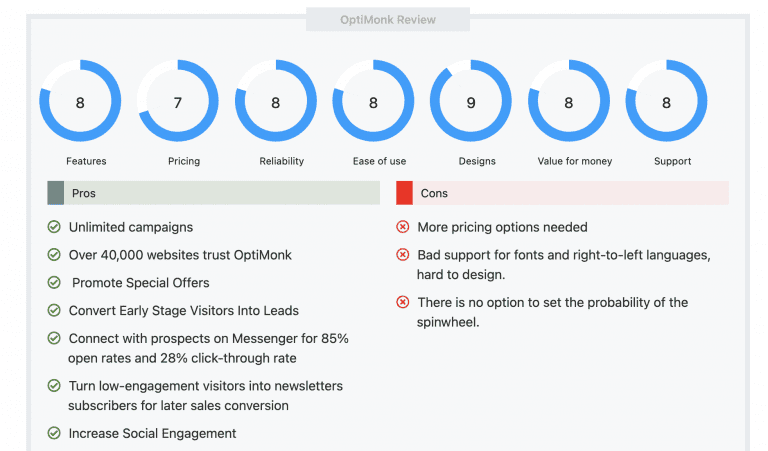Click the Features score ring showing 8
This screenshot has width=768, height=451.
point(80,101)
